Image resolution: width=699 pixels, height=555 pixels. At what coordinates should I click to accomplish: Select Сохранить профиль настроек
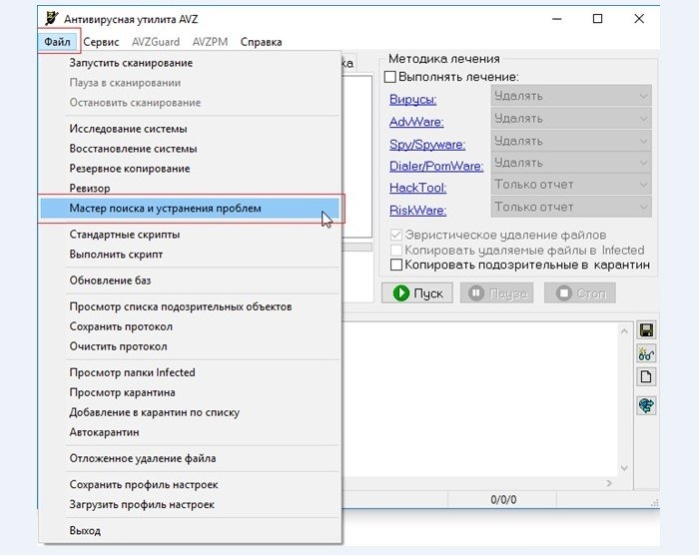click(x=190, y=485)
